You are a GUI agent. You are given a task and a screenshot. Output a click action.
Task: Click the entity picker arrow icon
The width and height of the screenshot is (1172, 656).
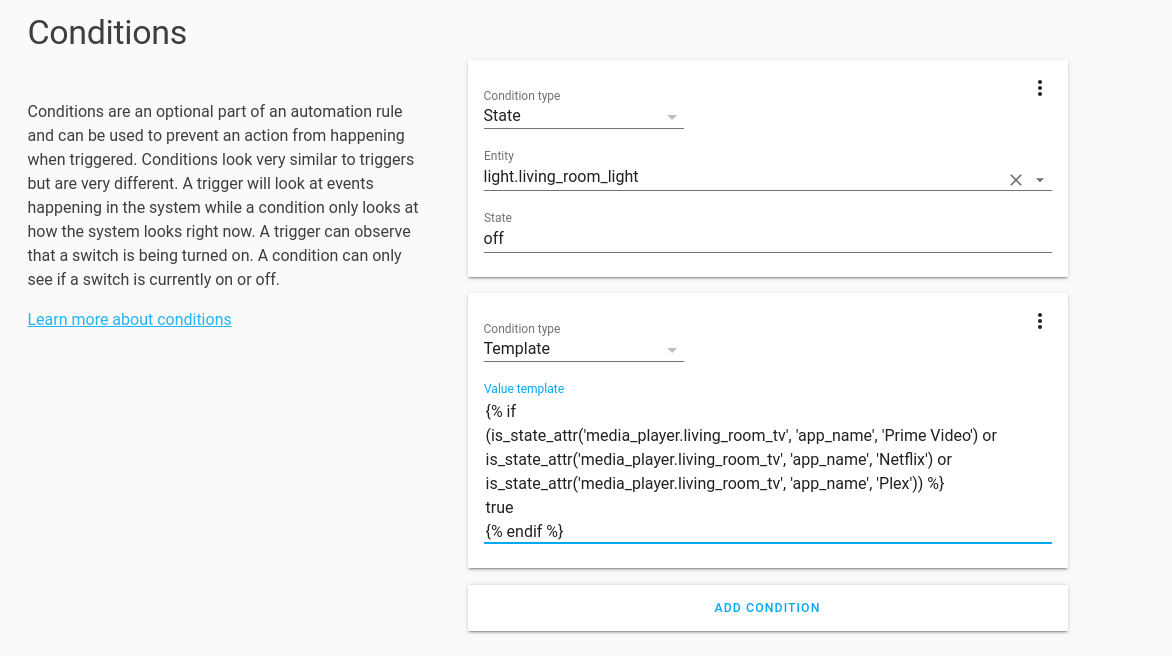1040,179
